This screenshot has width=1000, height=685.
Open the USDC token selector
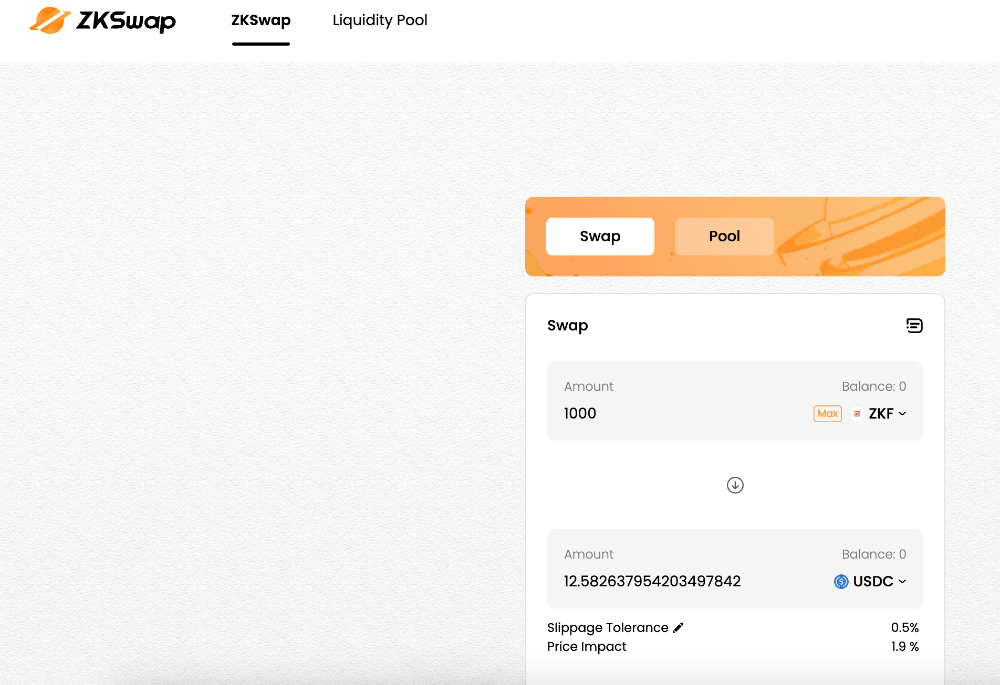(x=871, y=582)
